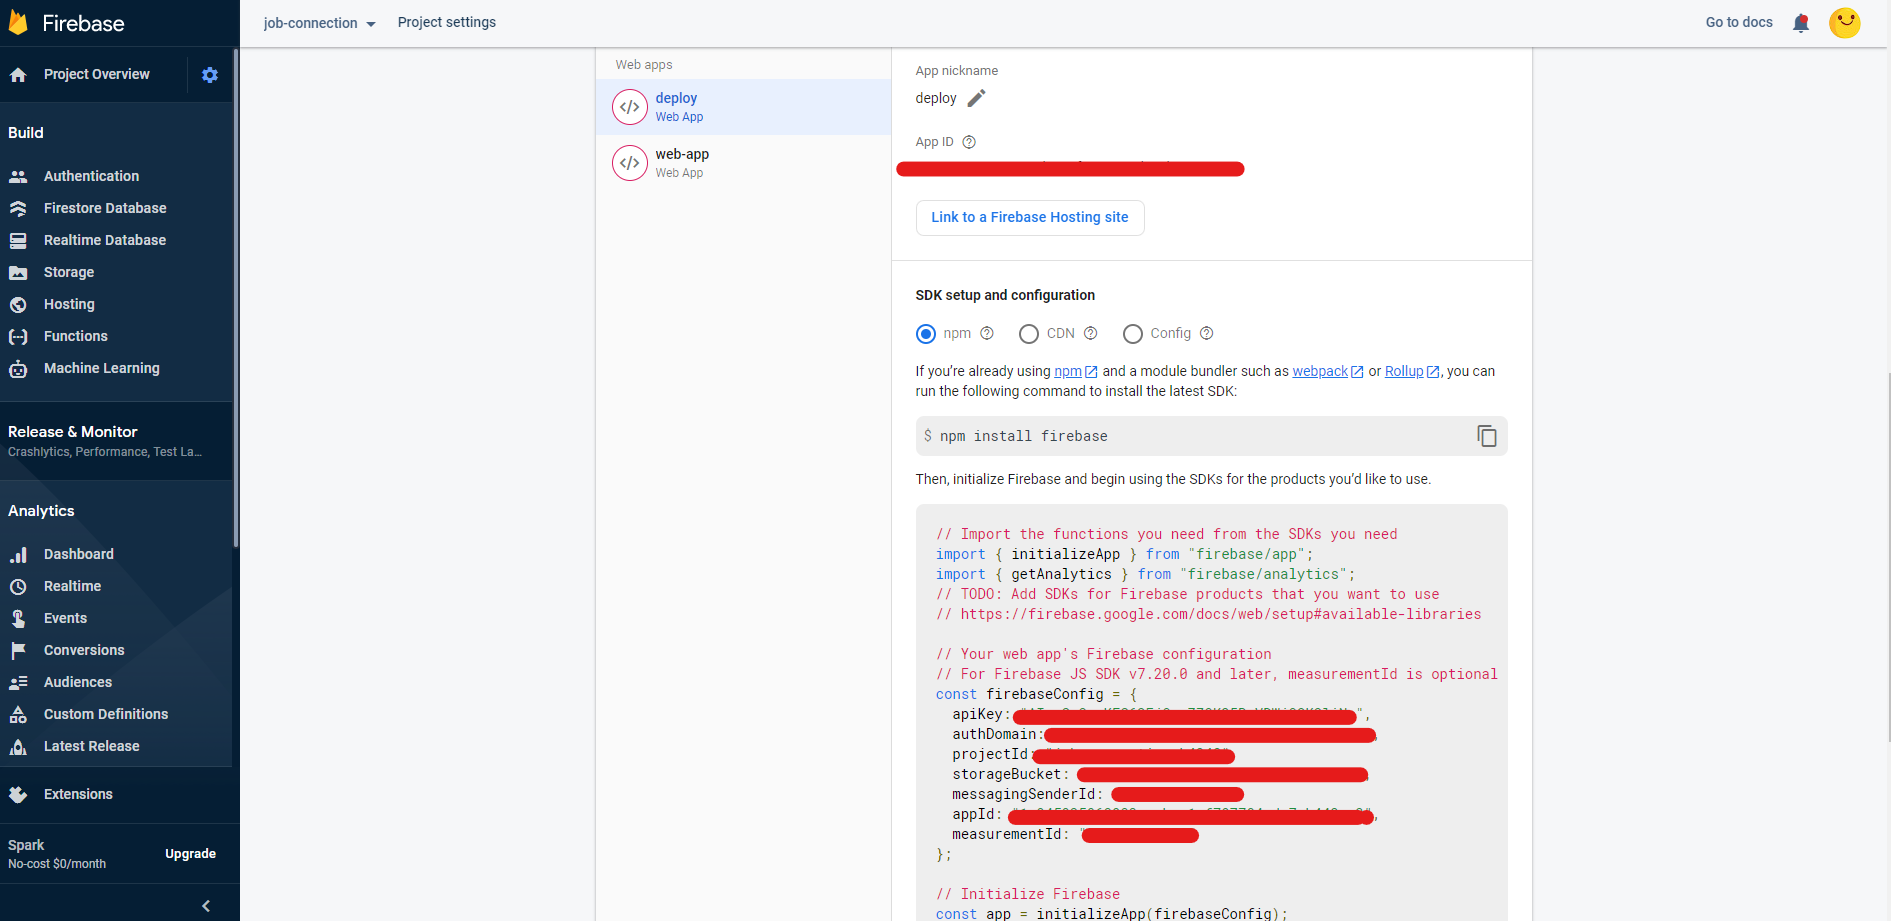Click the Hosting globe icon
Screen dimensions: 1891x921
(18, 304)
